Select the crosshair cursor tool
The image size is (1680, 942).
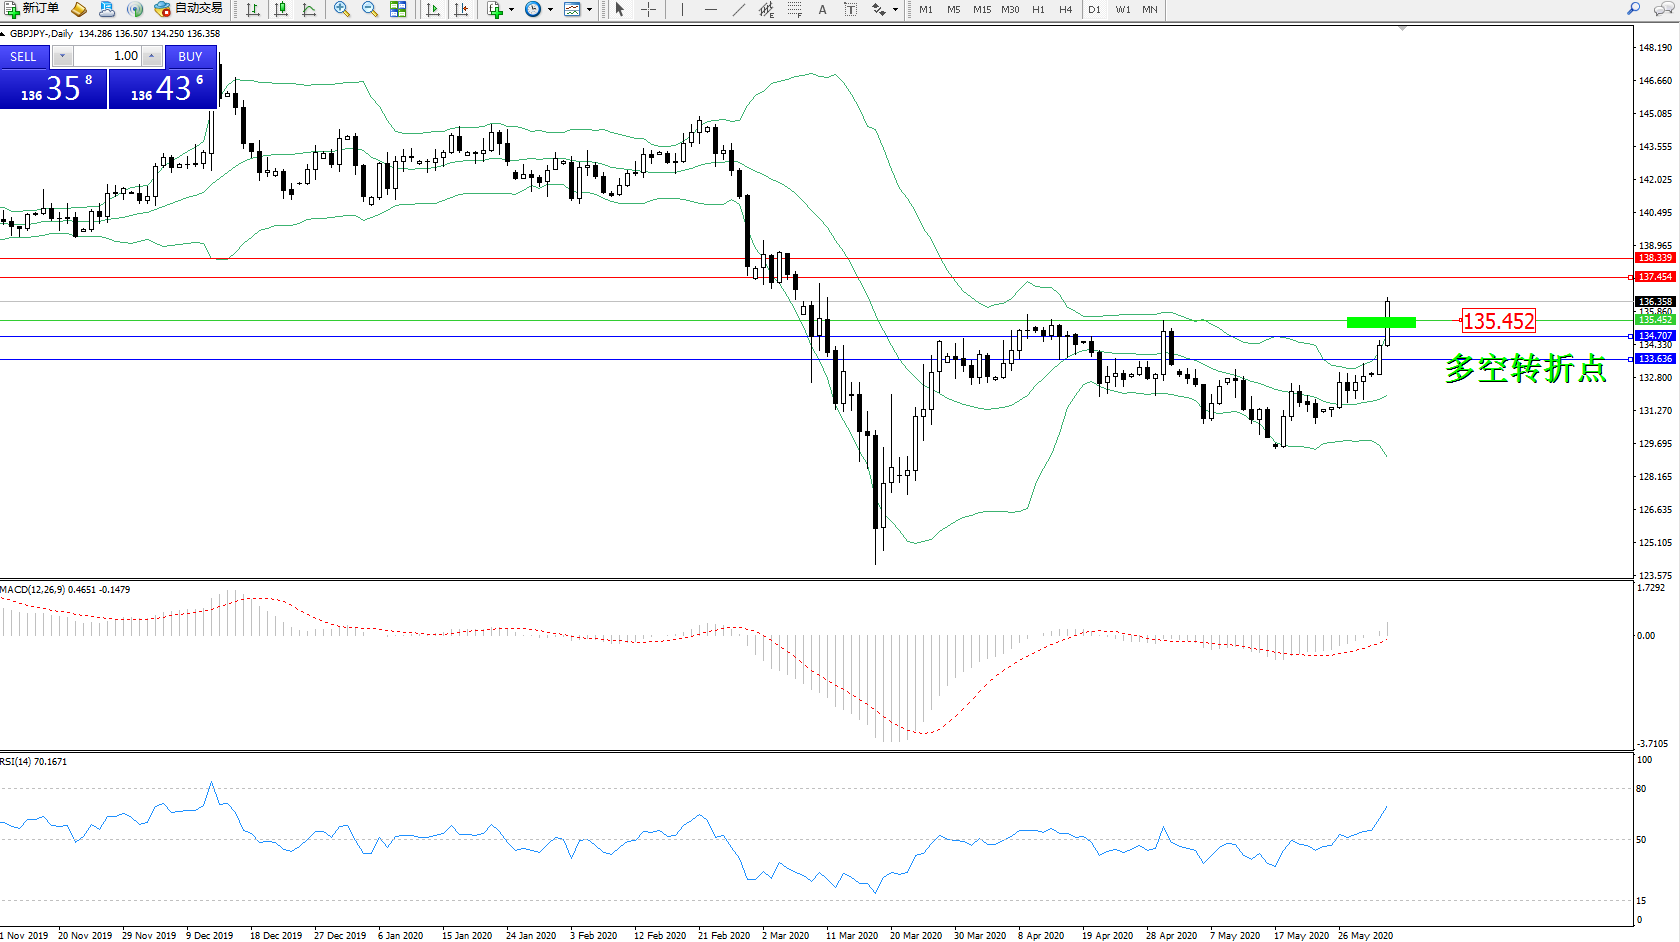pyautogui.click(x=648, y=9)
